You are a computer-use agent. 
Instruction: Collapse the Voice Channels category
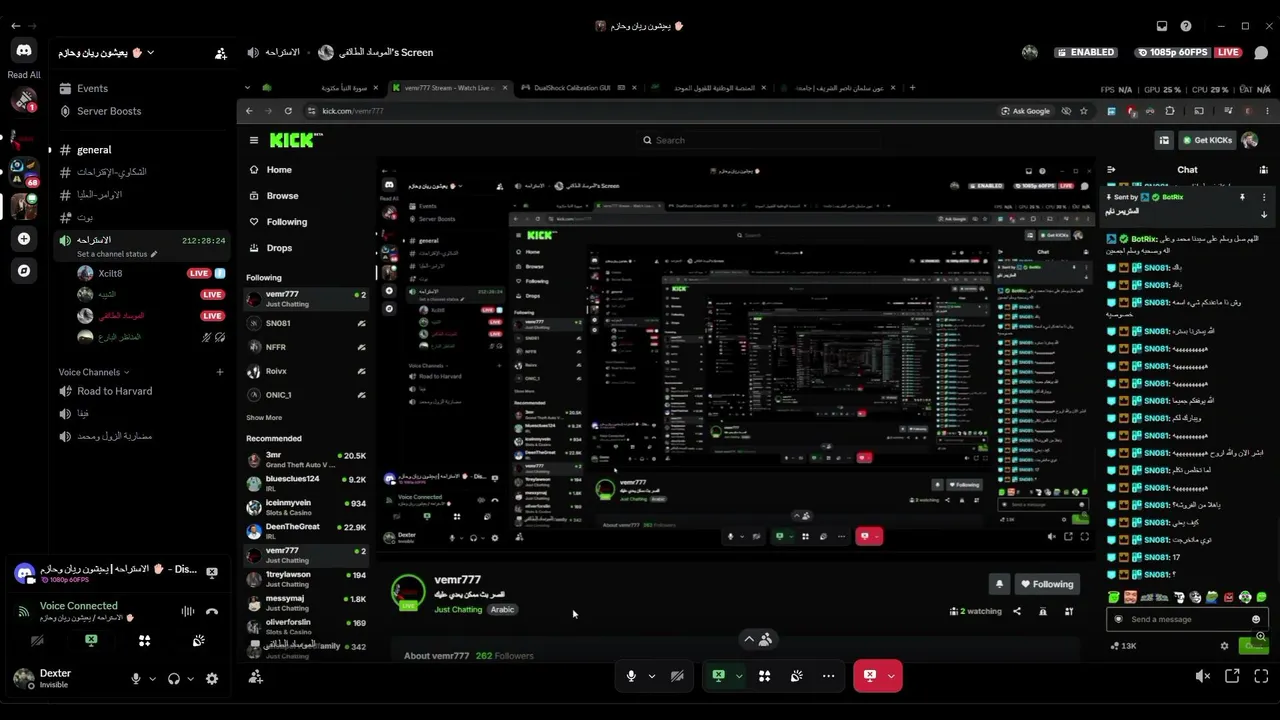[94, 372]
